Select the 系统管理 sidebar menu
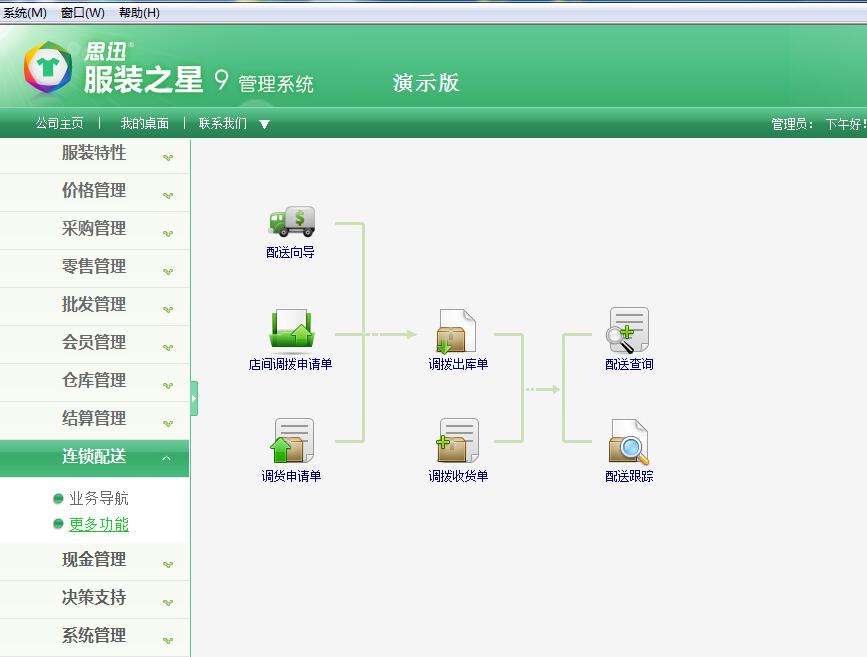This screenshot has height=657, width=867. 95,636
